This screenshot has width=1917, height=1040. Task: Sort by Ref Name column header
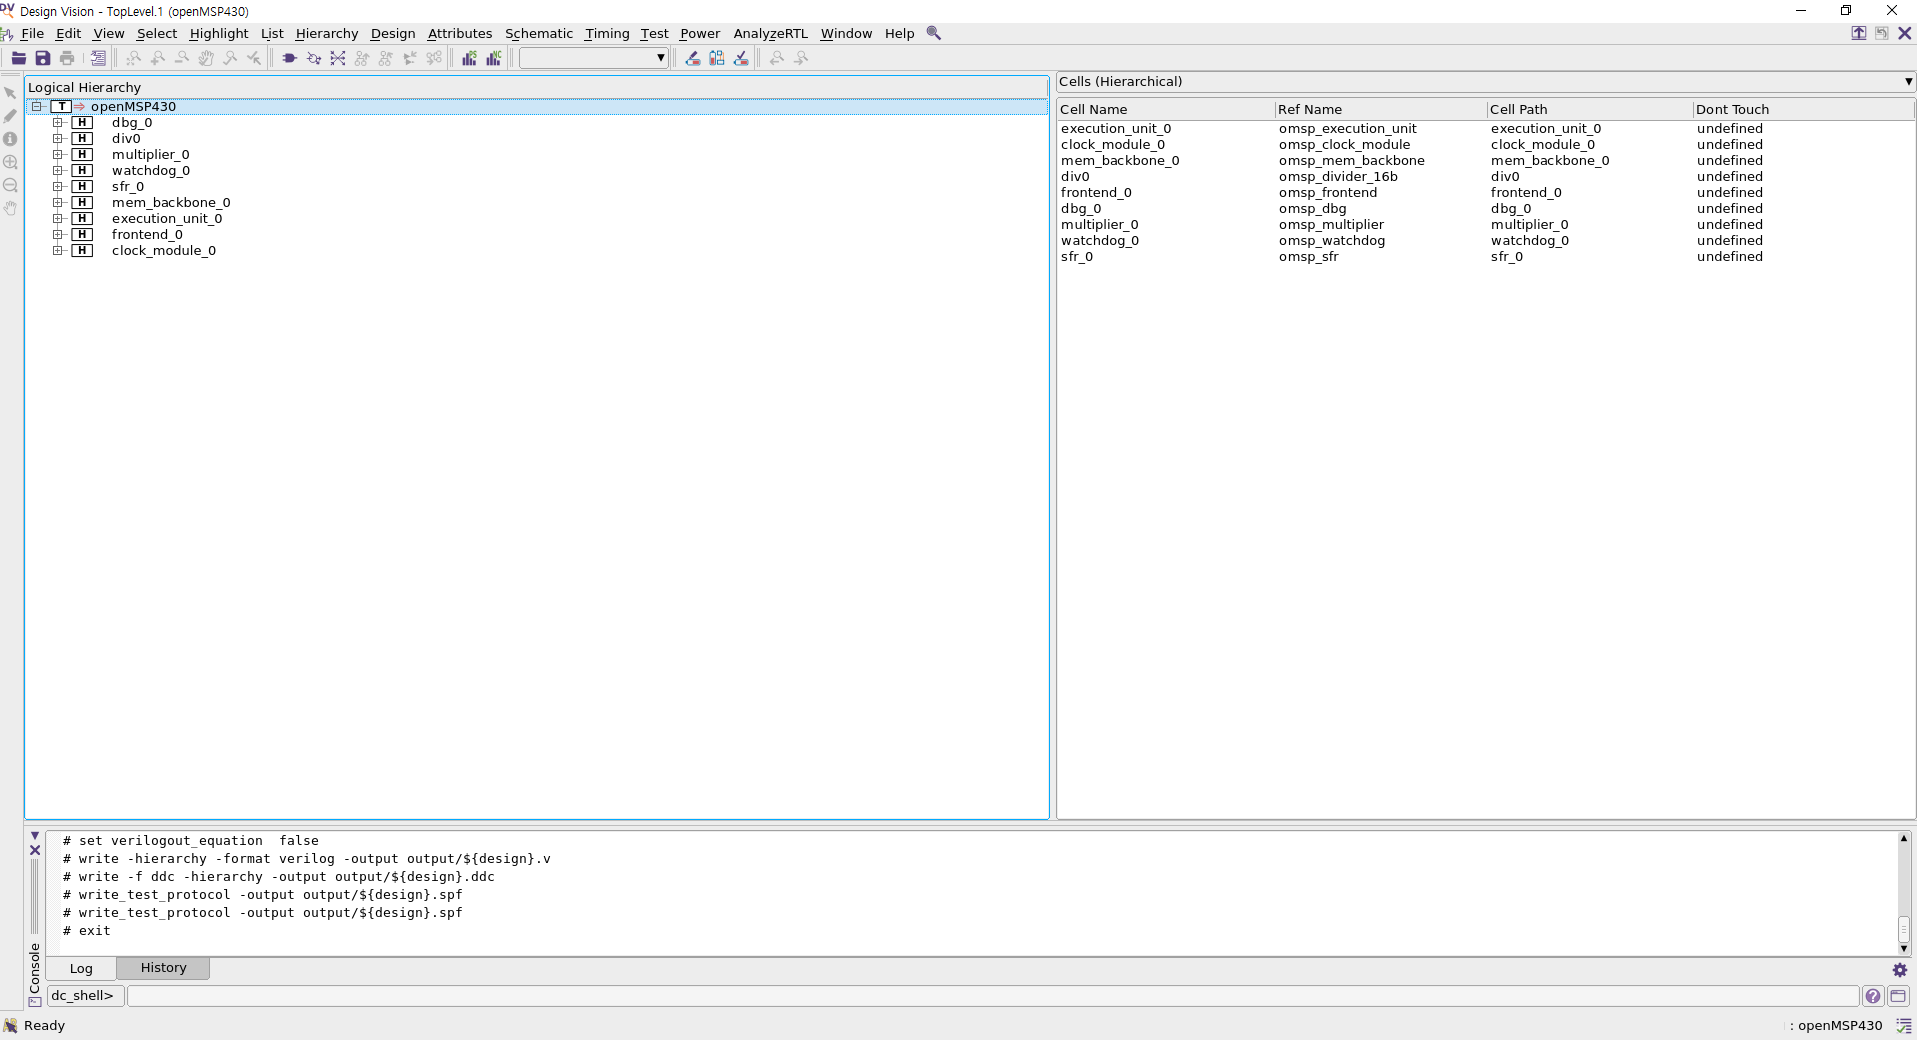(1380, 110)
